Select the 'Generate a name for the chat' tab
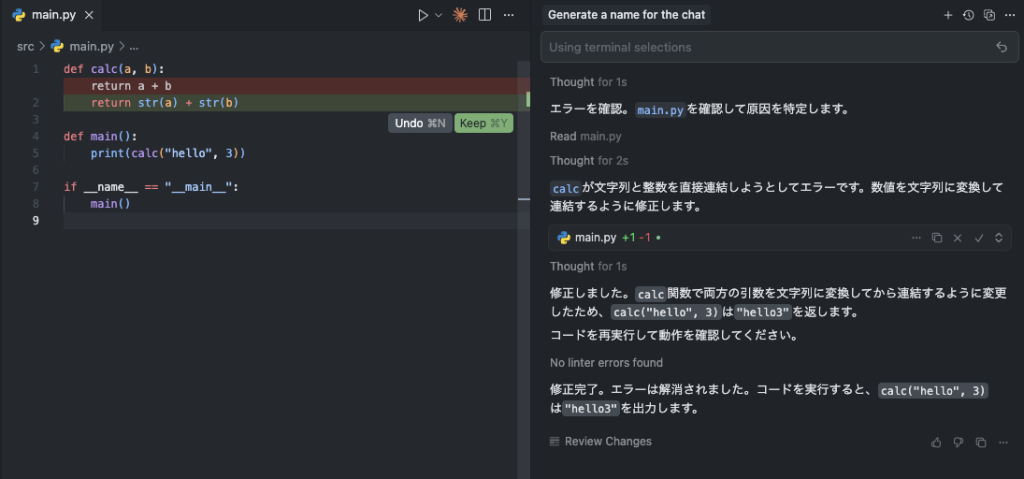This screenshot has width=1024, height=479. coord(628,15)
